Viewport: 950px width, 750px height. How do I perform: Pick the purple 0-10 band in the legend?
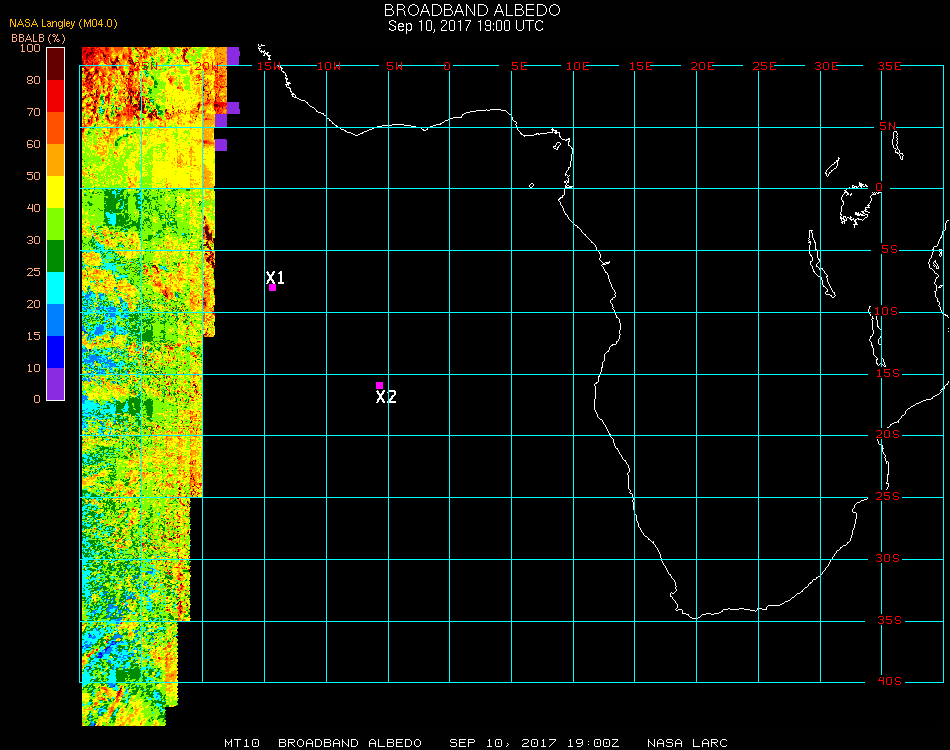pos(56,383)
